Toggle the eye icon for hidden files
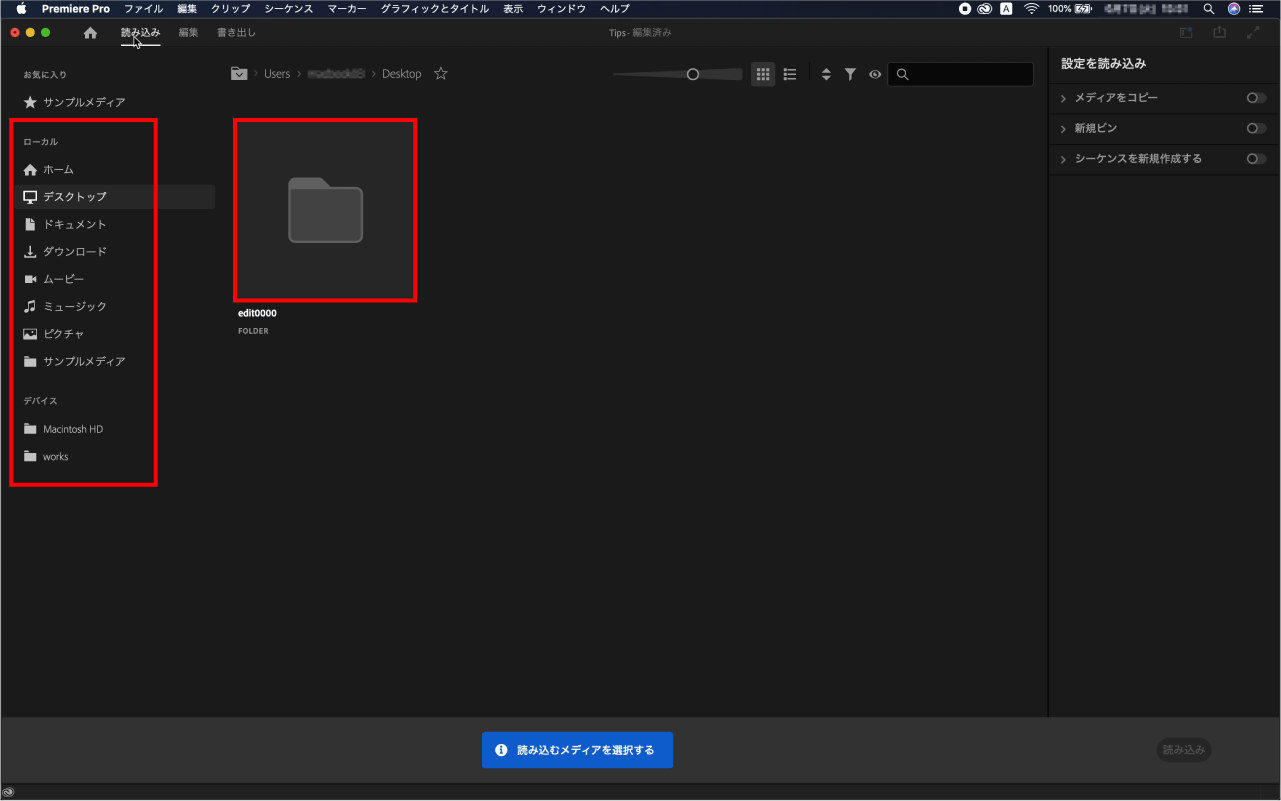 (x=875, y=74)
